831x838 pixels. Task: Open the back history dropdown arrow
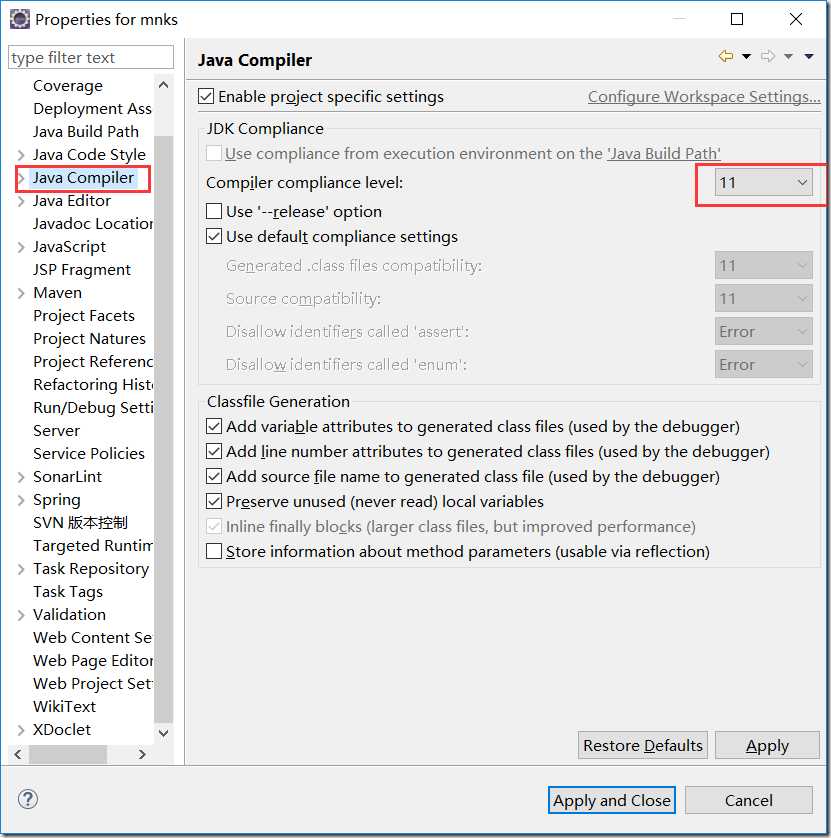[x=747, y=56]
